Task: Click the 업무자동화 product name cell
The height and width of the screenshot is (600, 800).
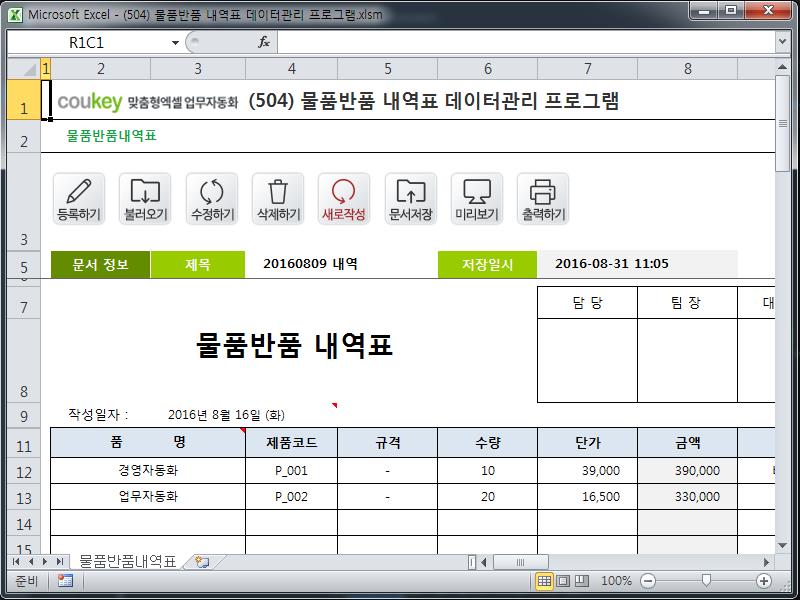Action: pos(148,496)
